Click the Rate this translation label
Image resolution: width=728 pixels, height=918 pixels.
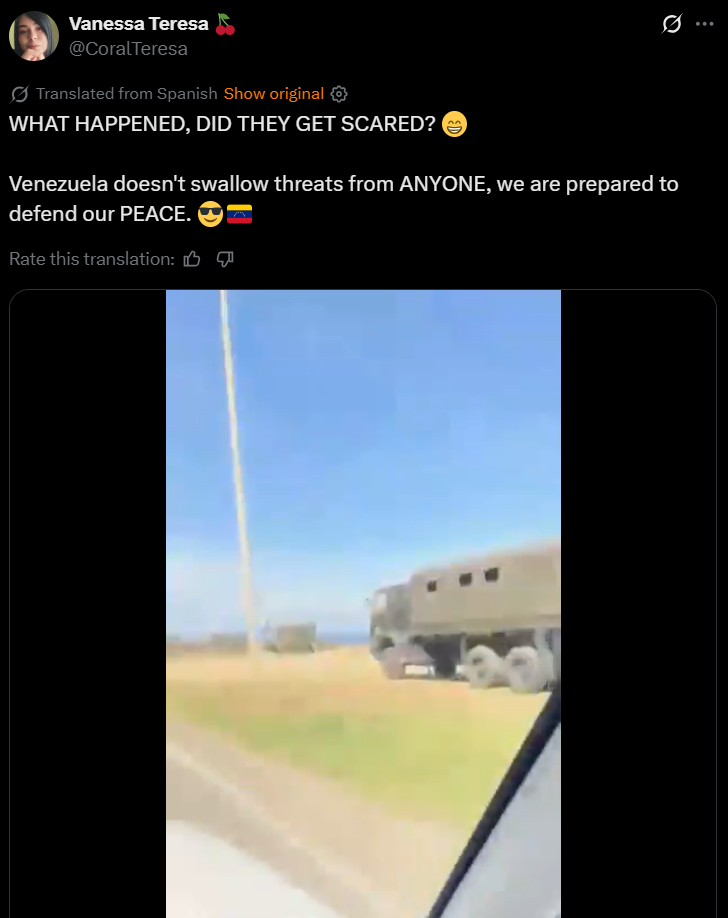coord(92,259)
